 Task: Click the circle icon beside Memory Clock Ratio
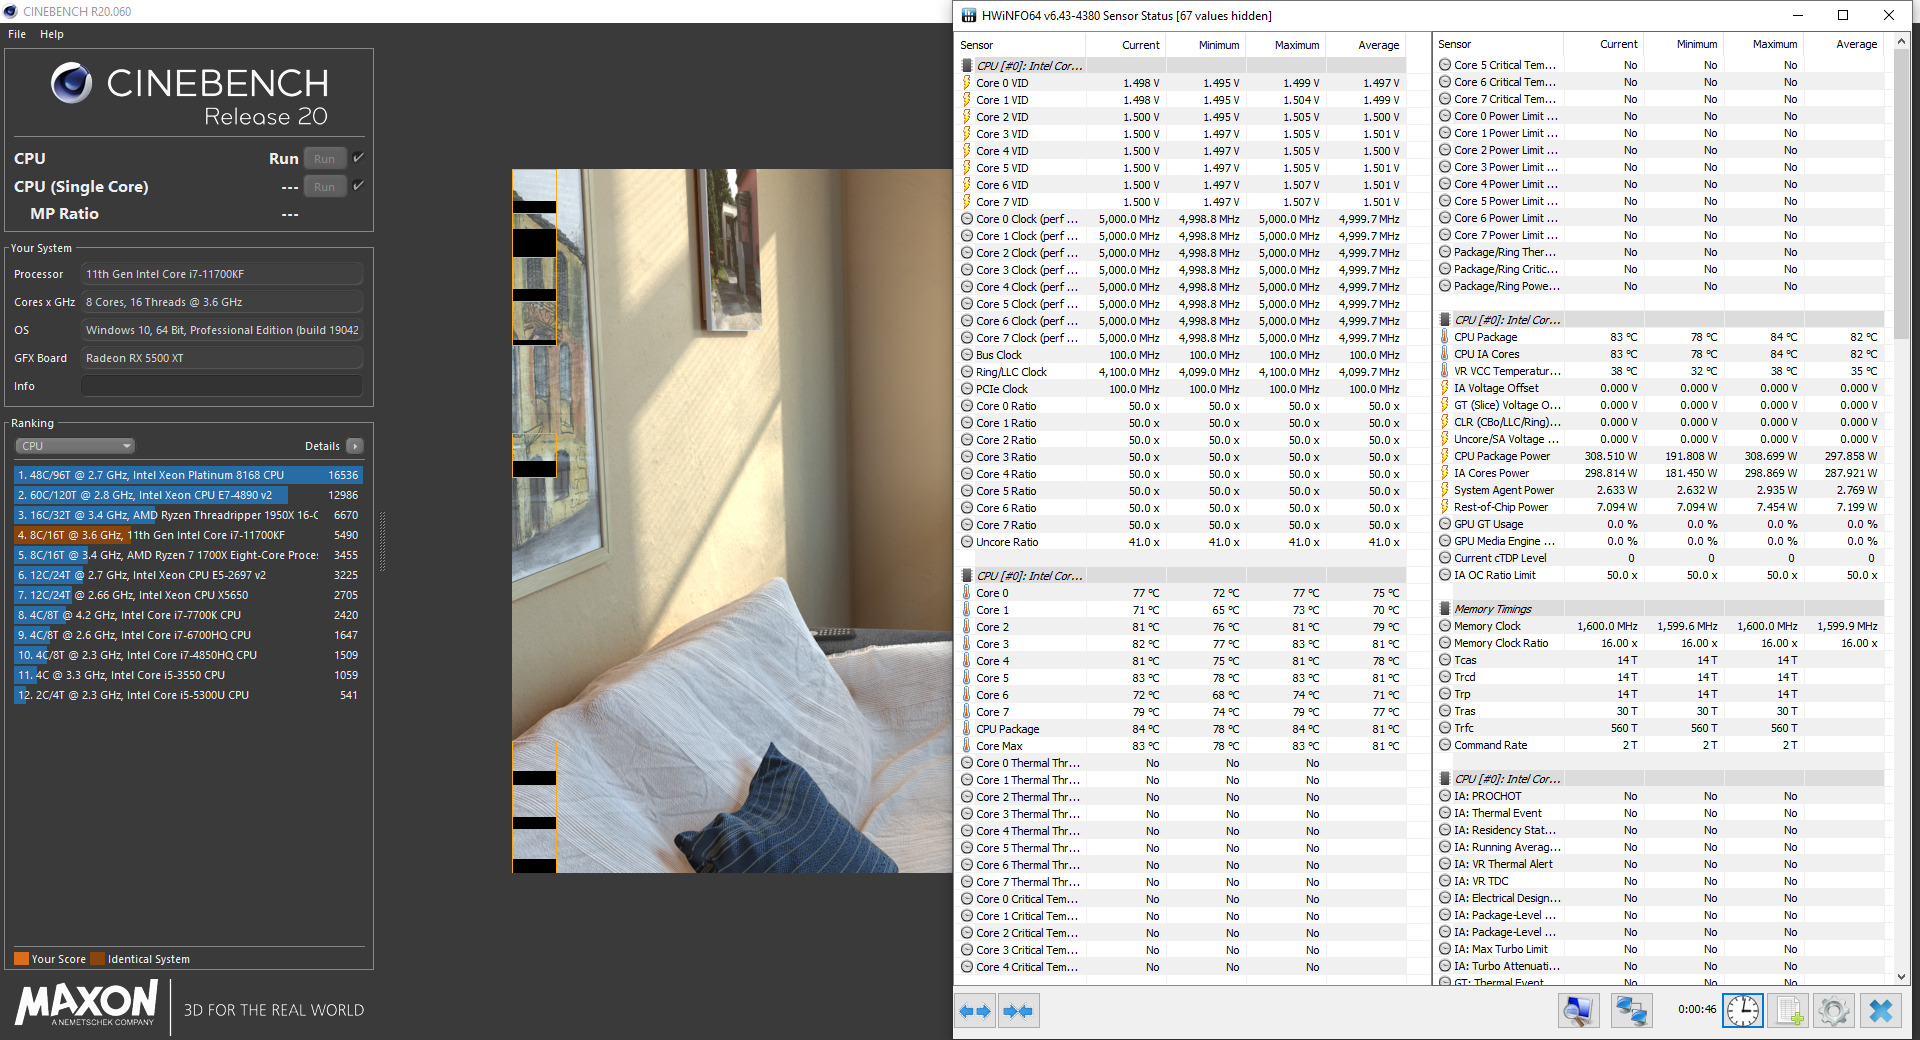click(x=1445, y=643)
